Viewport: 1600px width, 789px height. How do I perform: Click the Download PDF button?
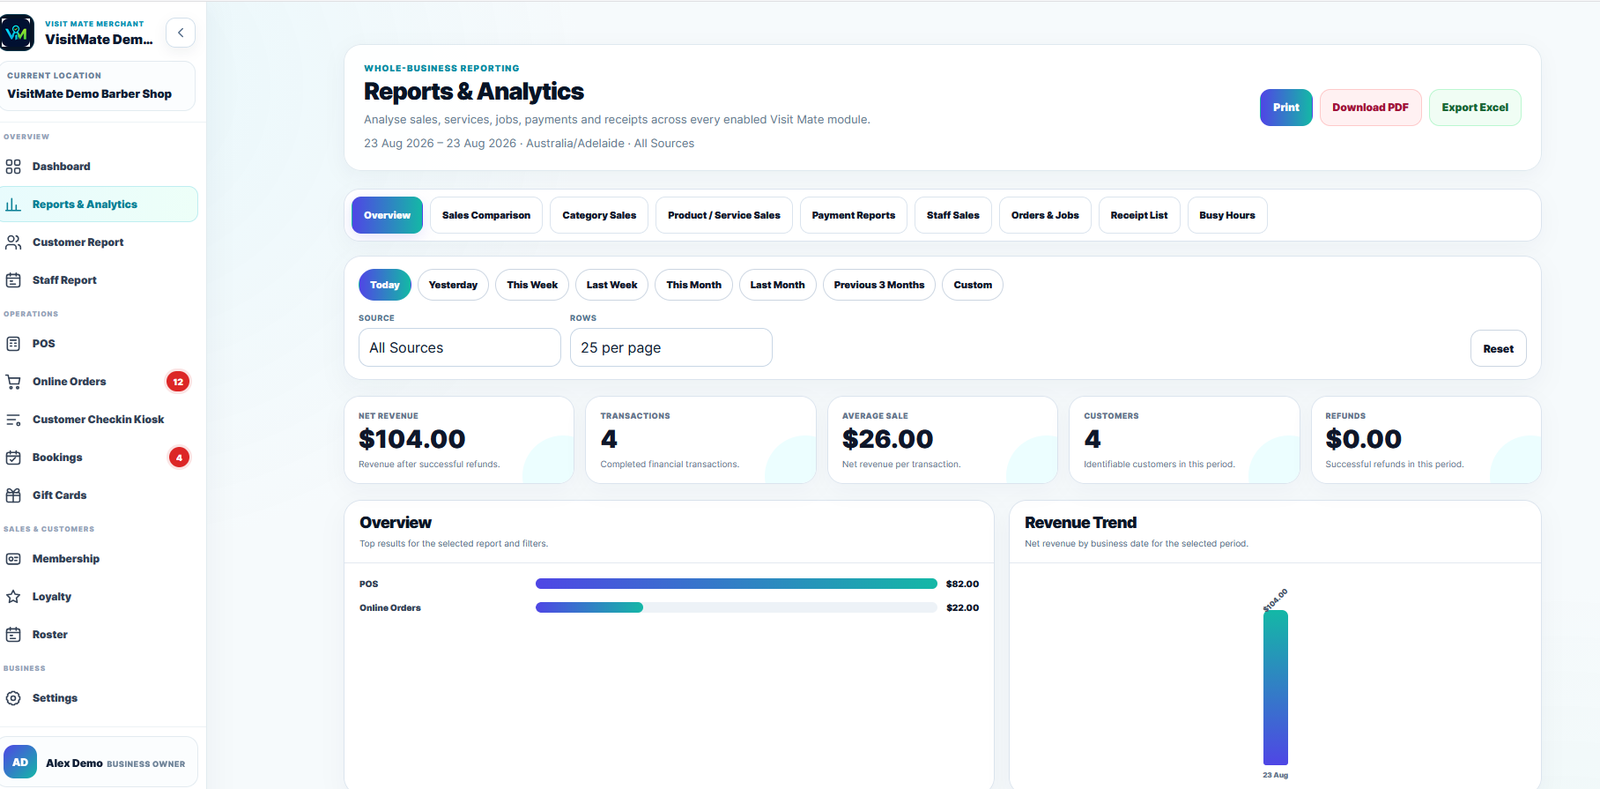(x=1370, y=108)
